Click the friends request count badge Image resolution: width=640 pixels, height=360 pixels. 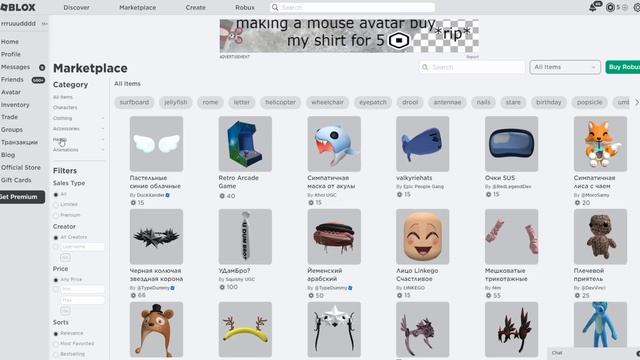[x=38, y=80]
